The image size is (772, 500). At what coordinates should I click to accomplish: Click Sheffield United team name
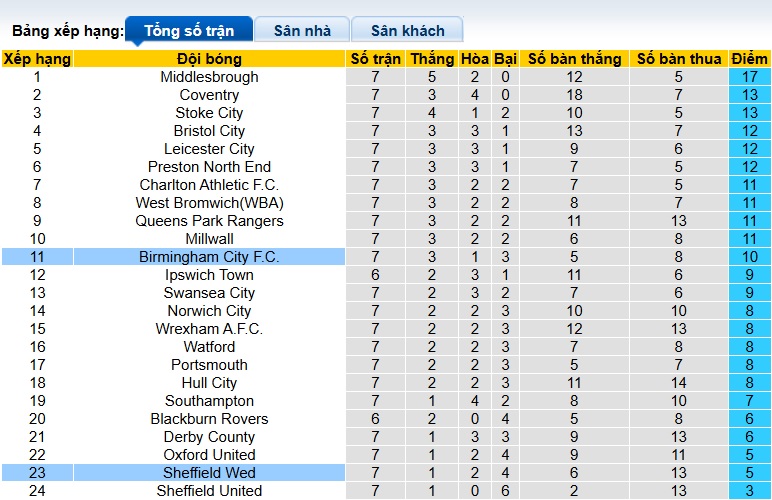click(209, 491)
